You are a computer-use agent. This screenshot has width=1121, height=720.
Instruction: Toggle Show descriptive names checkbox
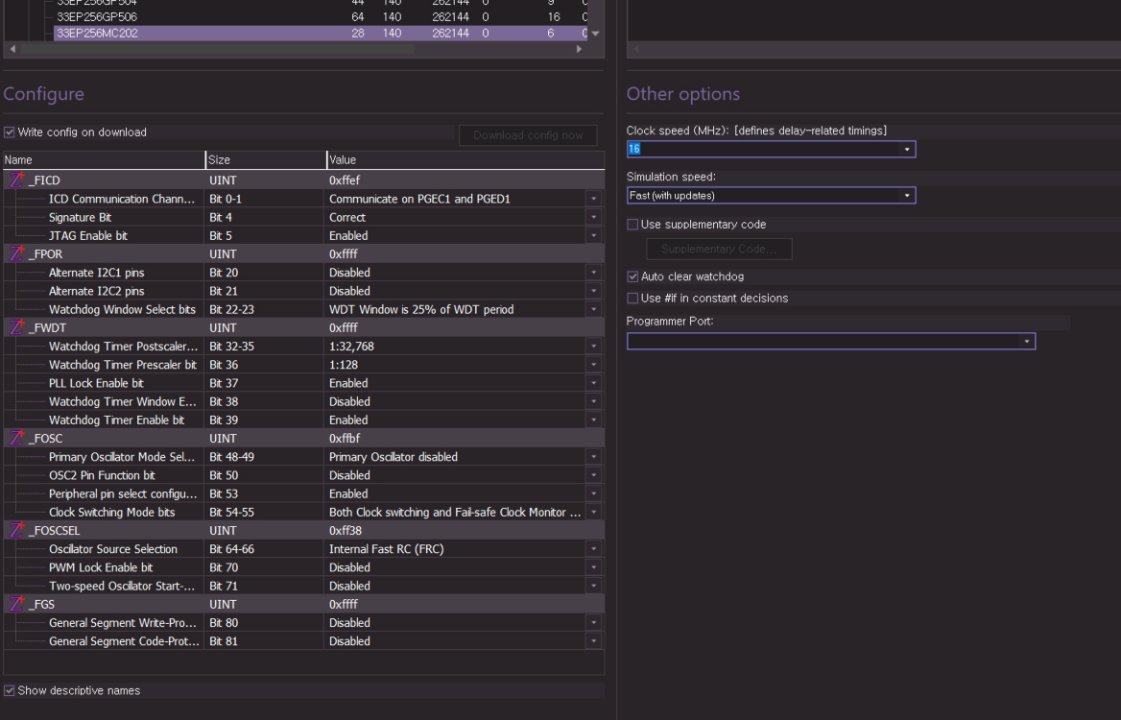[10, 691]
